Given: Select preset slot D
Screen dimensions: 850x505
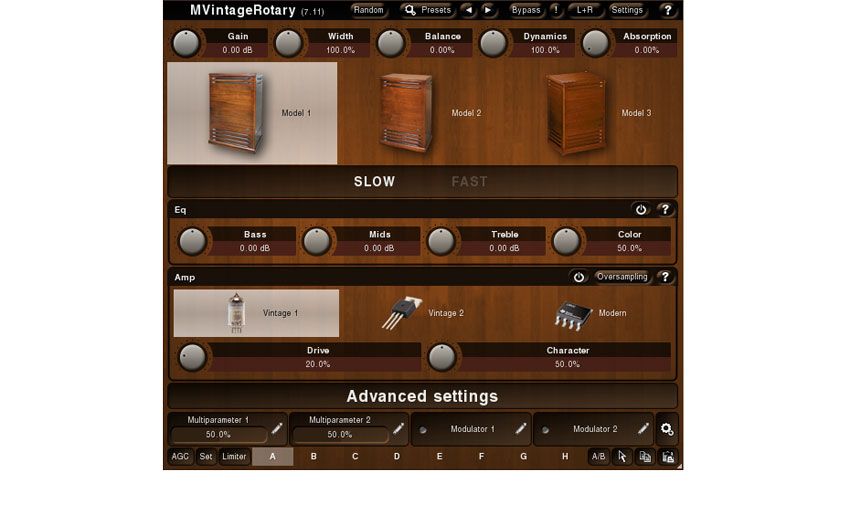Looking at the screenshot, I should pyautogui.click(x=397, y=457).
